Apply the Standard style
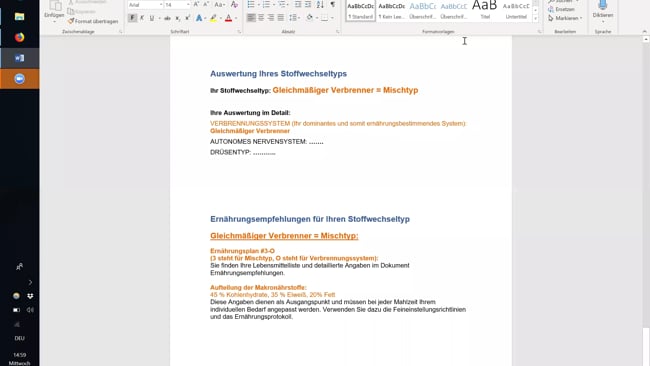 361,11
